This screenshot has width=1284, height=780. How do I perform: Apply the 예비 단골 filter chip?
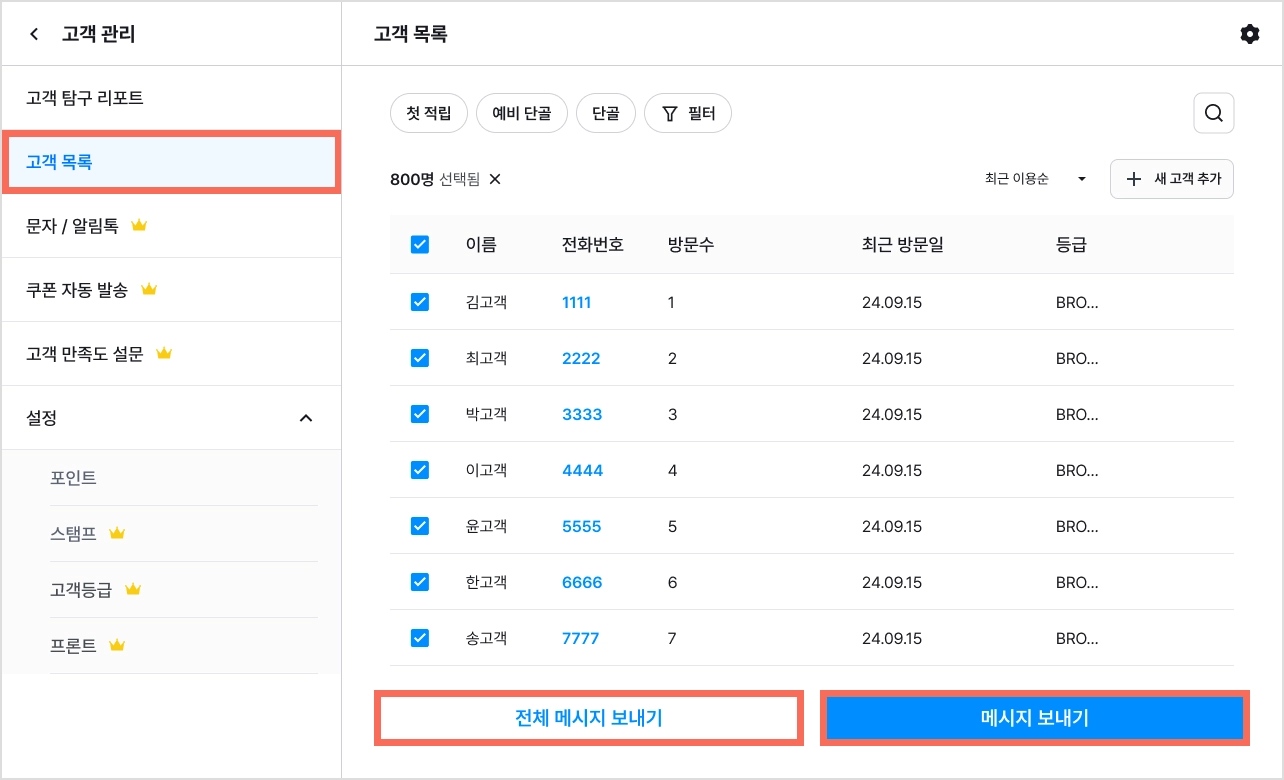tap(522, 114)
